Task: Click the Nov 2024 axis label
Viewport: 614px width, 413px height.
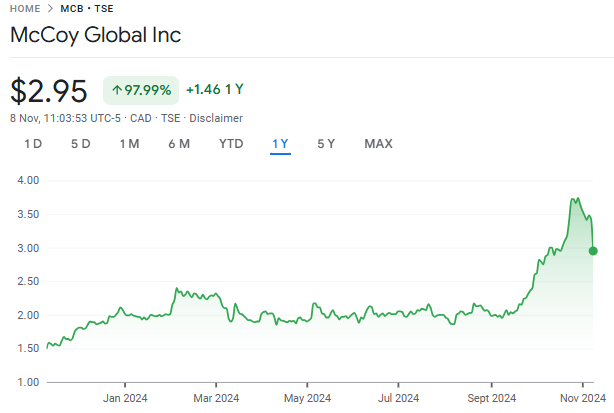Action: click(583, 398)
